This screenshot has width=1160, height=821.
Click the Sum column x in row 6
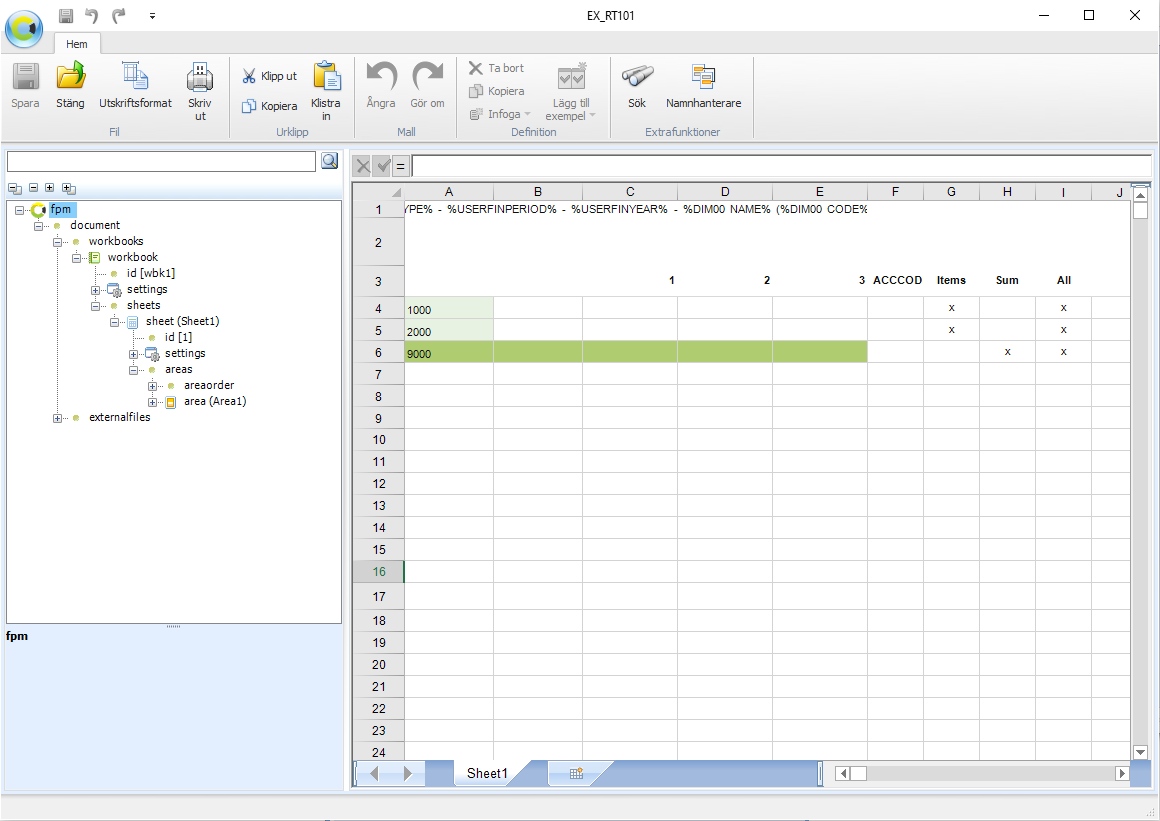1008,352
